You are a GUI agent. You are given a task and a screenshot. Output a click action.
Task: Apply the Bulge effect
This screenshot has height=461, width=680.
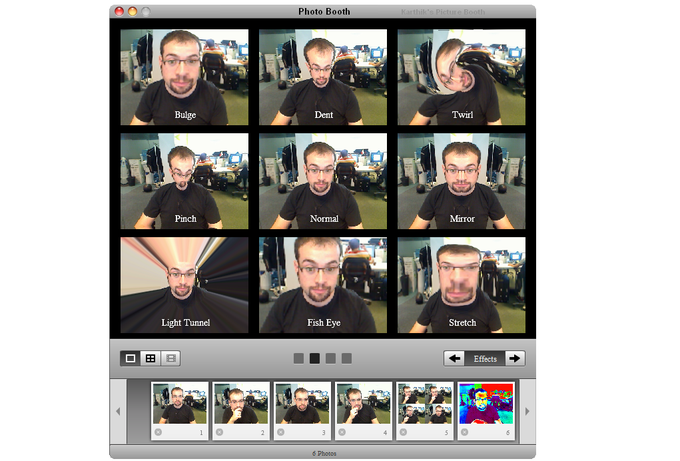point(185,77)
